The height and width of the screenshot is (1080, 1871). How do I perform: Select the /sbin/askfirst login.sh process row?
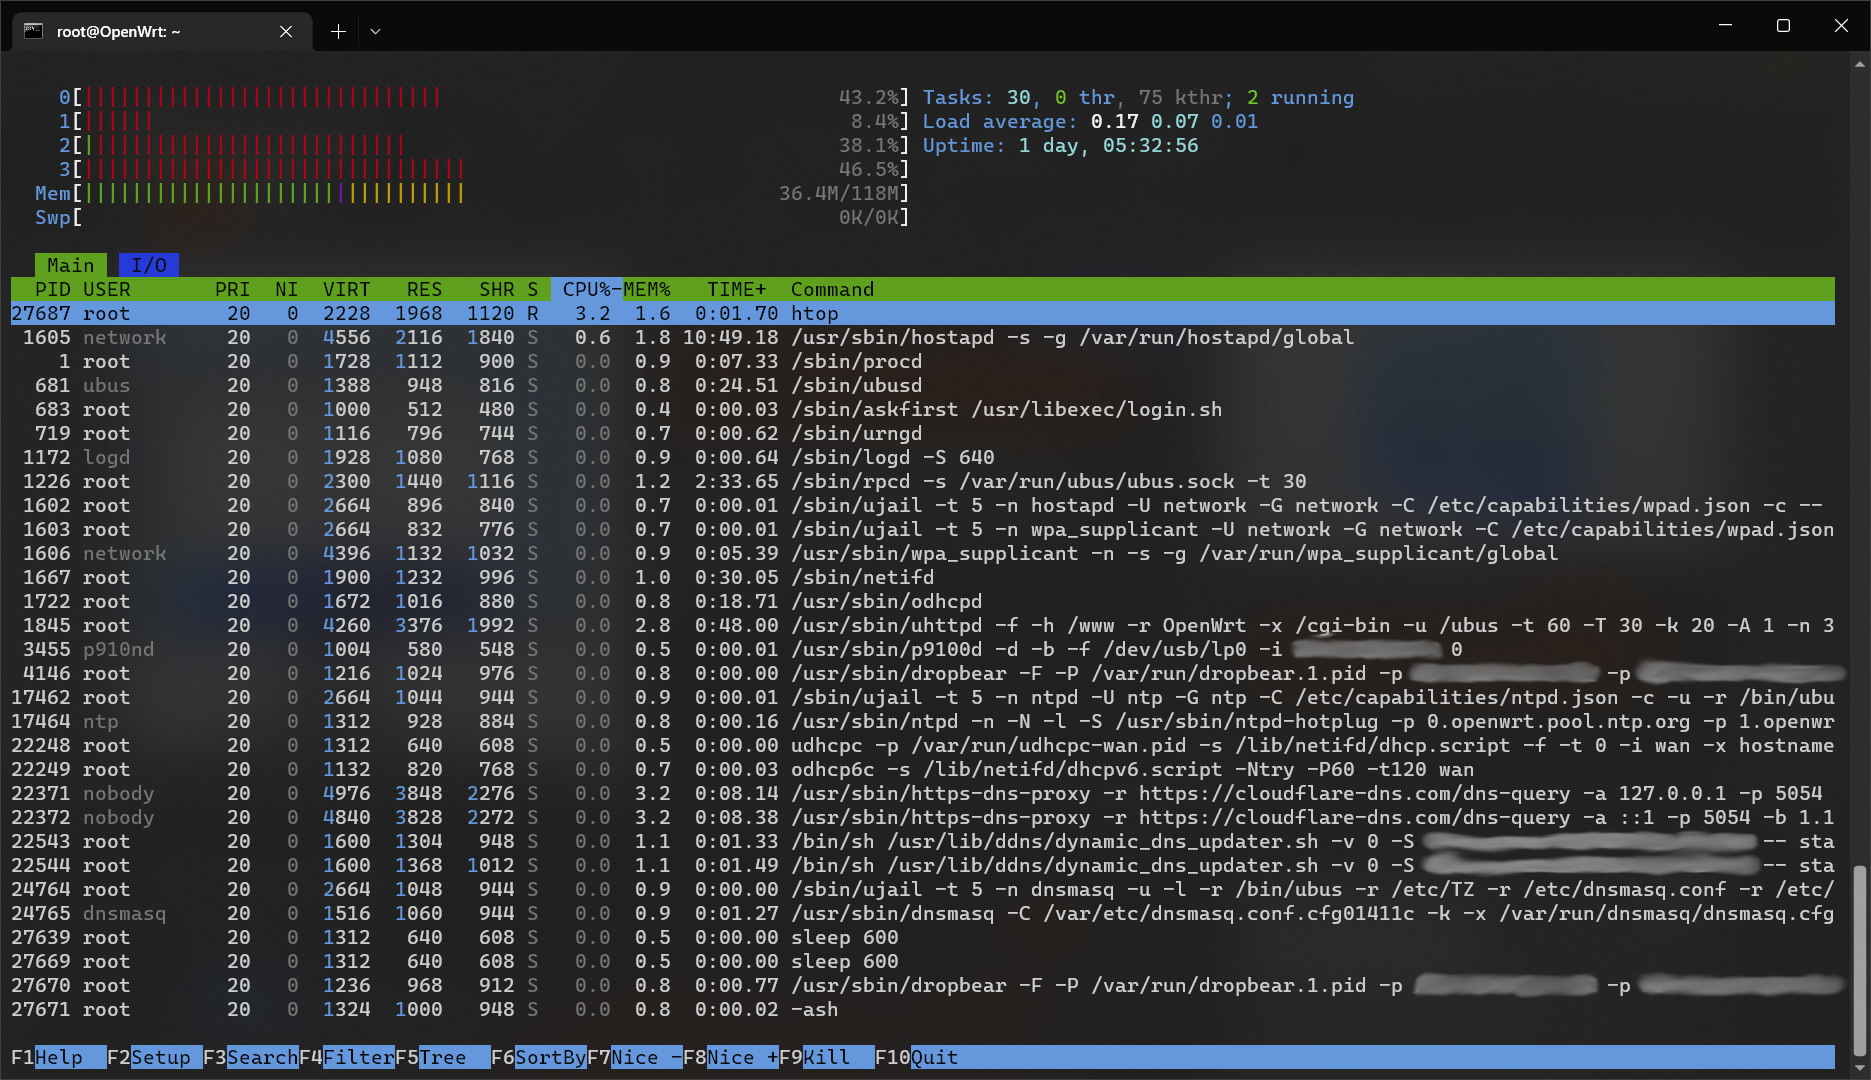pyautogui.click(x=922, y=409)
